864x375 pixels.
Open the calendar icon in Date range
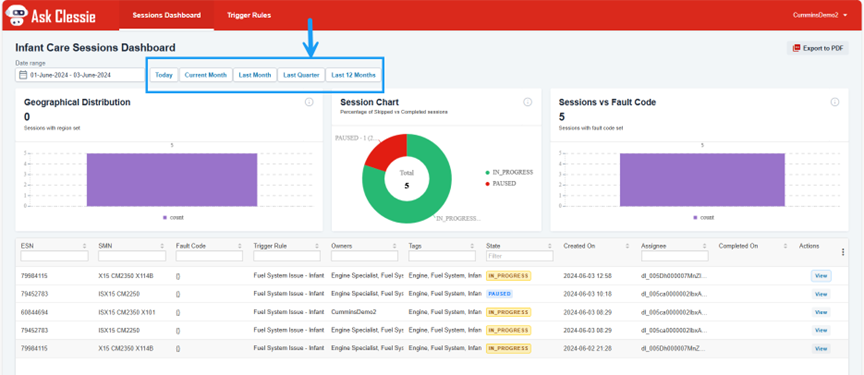[x=23, y=75]
